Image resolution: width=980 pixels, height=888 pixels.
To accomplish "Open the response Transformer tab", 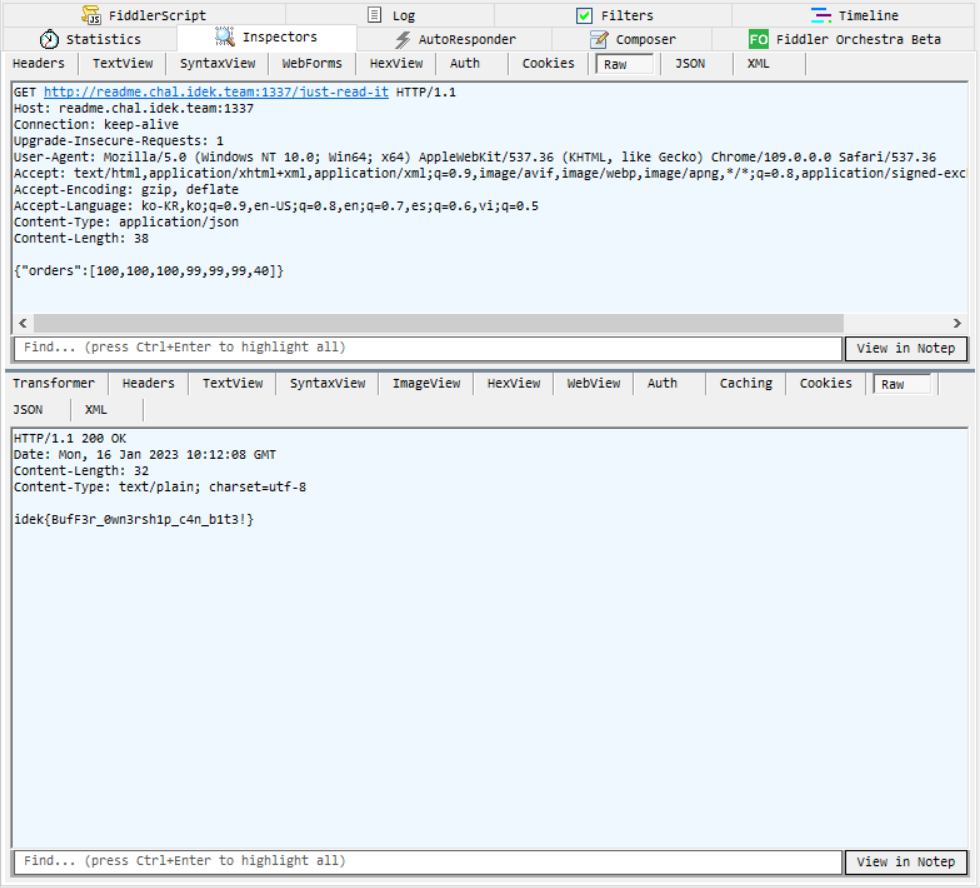I will [54, 384].
